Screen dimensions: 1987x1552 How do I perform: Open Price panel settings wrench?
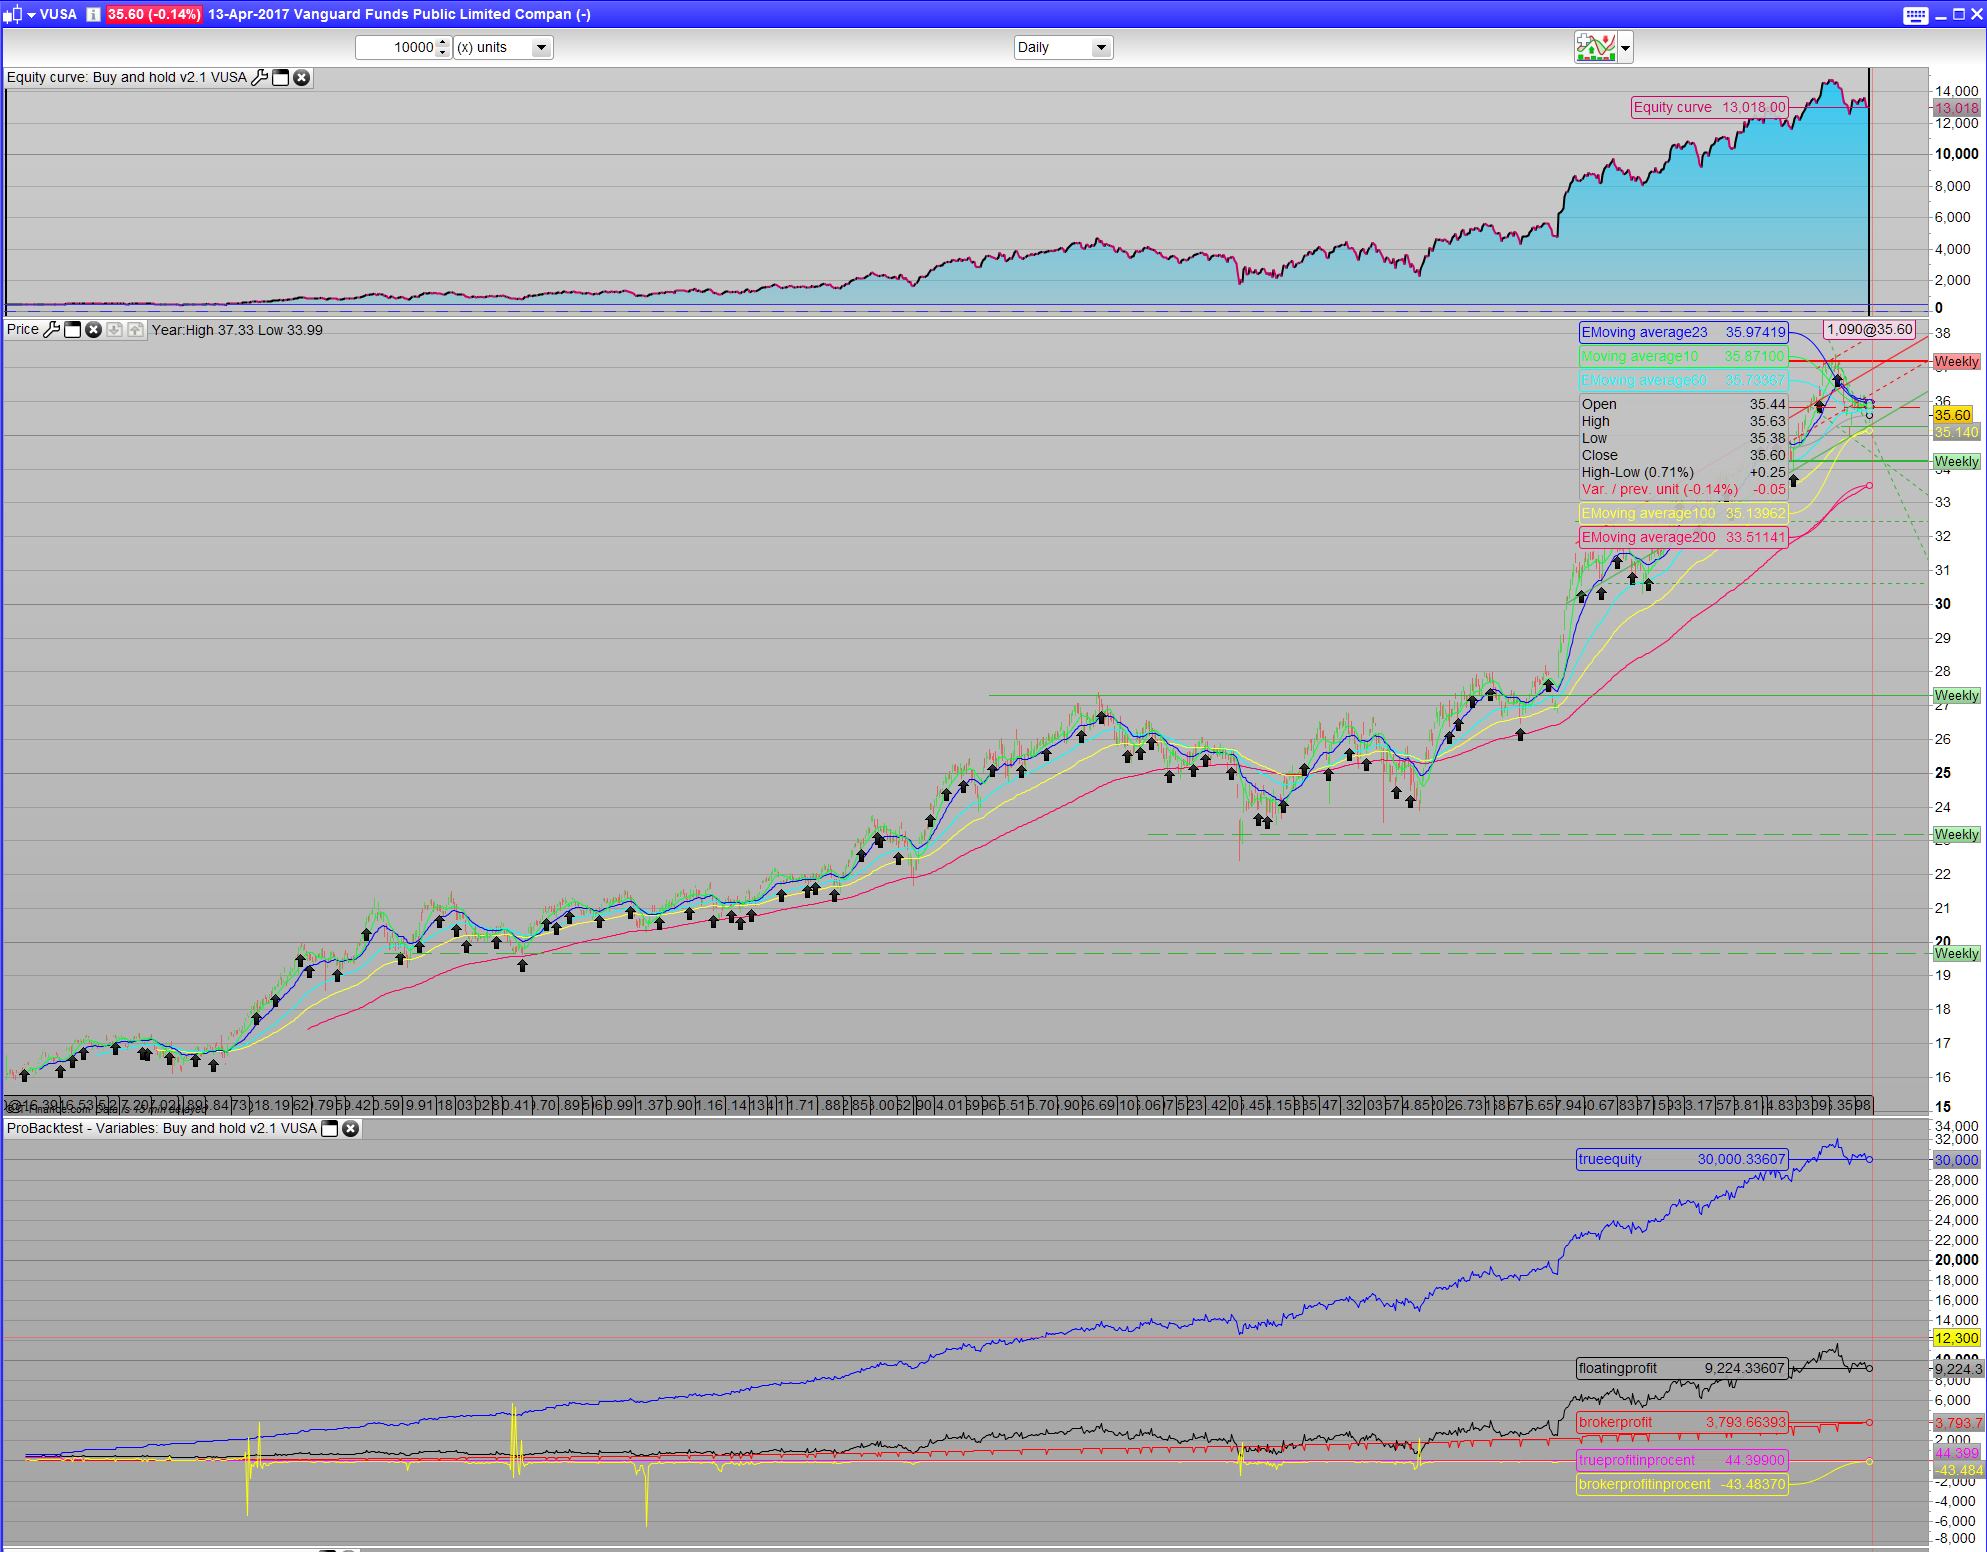(52, 329)
